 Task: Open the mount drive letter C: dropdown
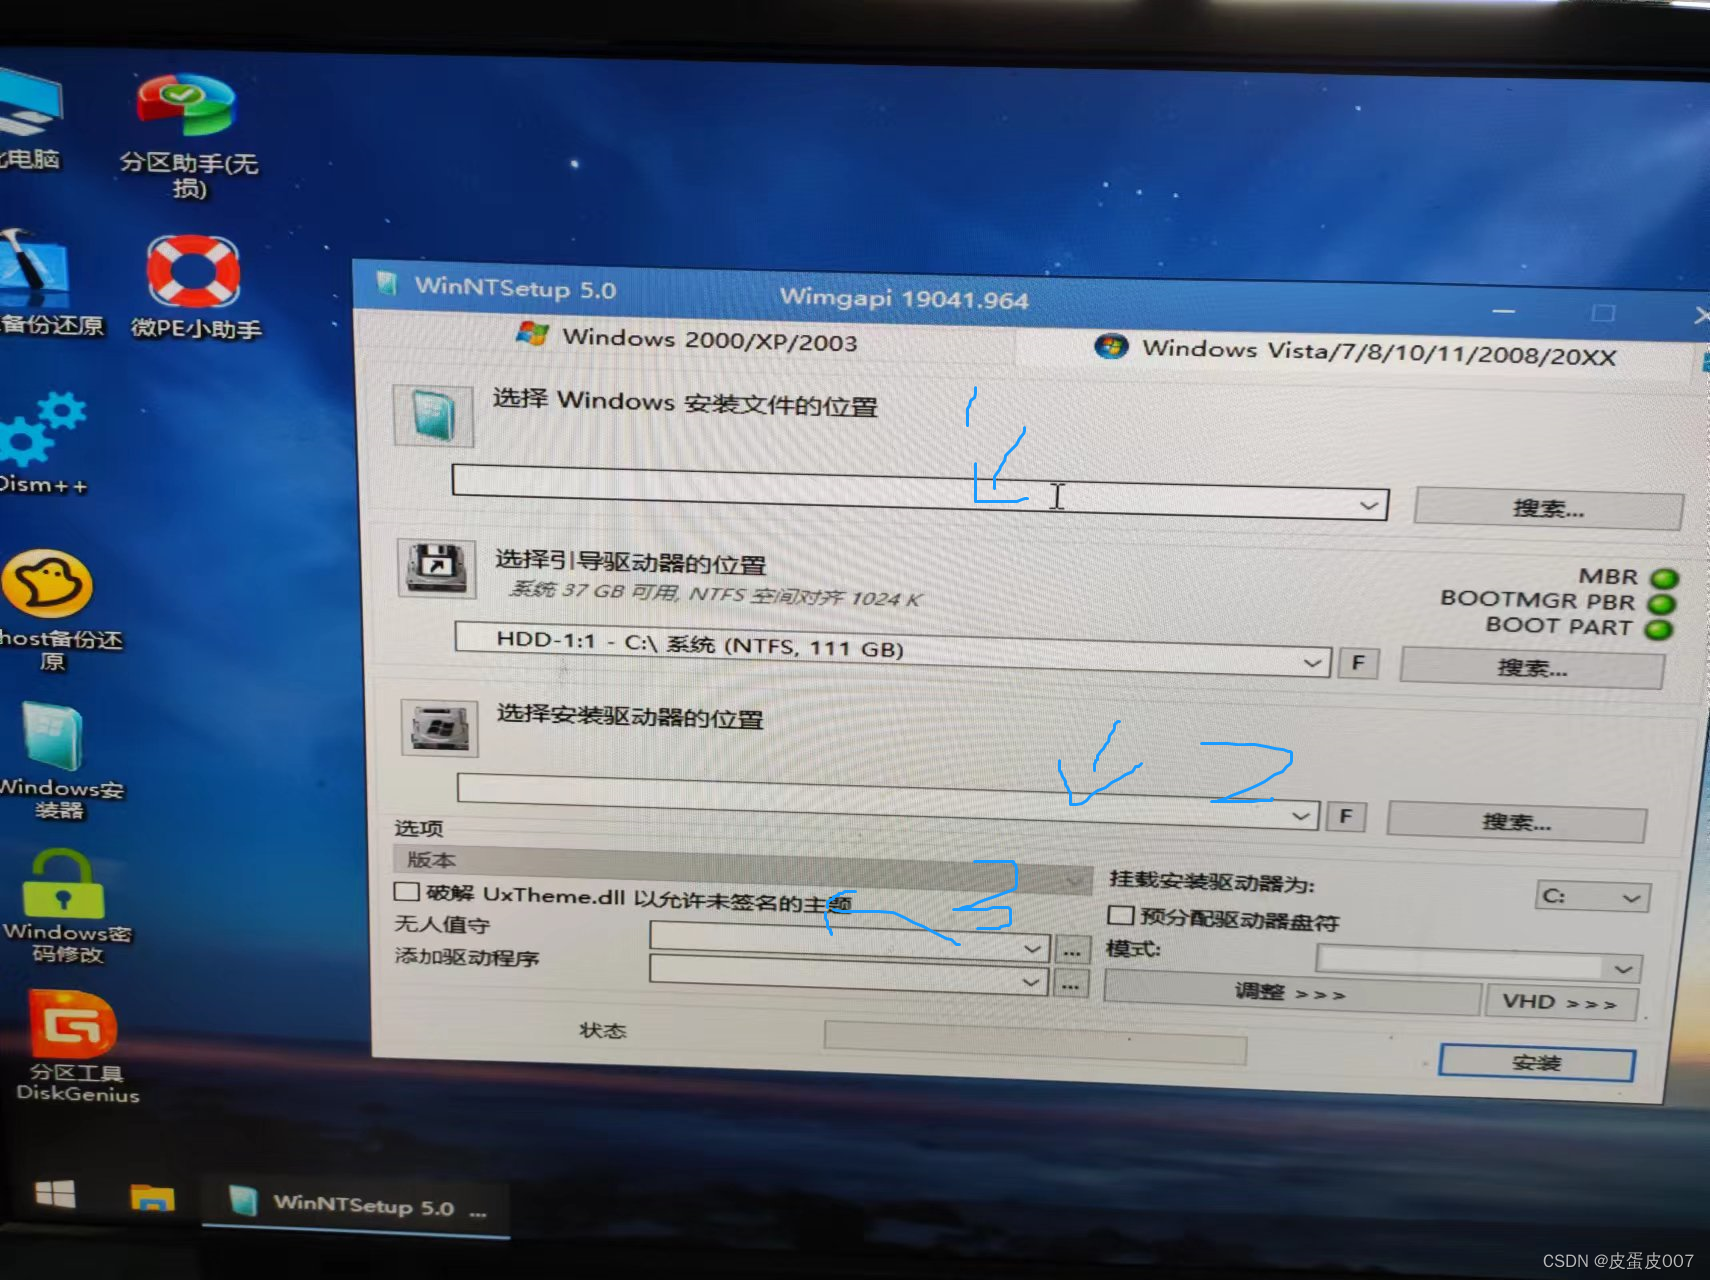tap(1591, 896)
